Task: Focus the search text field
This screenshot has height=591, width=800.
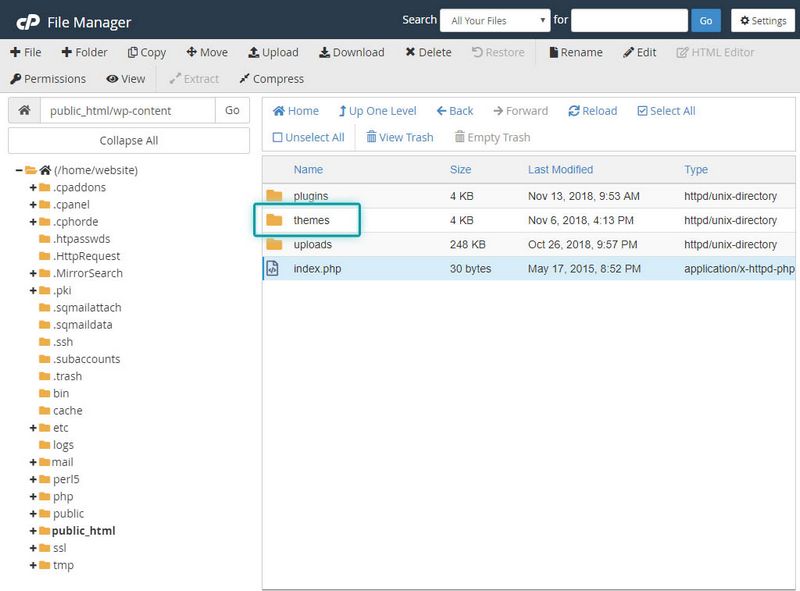Action: tap(629, 20)
